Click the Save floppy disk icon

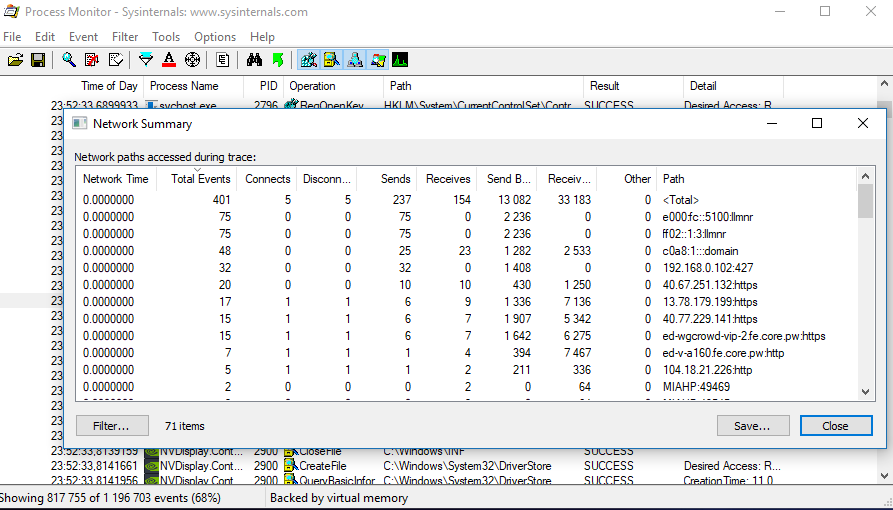pos(38,60)
